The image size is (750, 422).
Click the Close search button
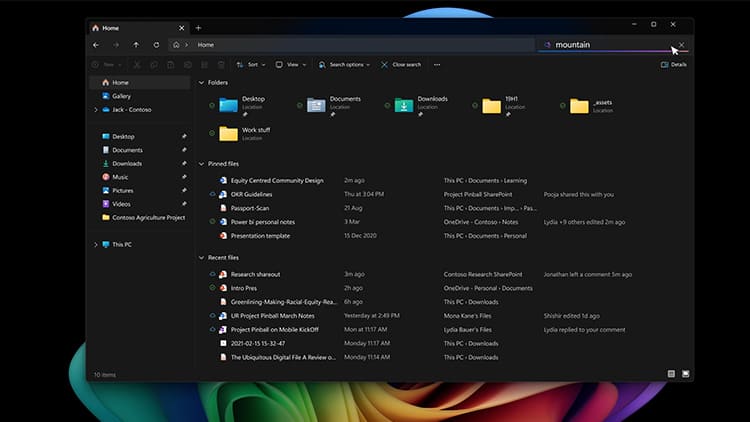(401, 64)
